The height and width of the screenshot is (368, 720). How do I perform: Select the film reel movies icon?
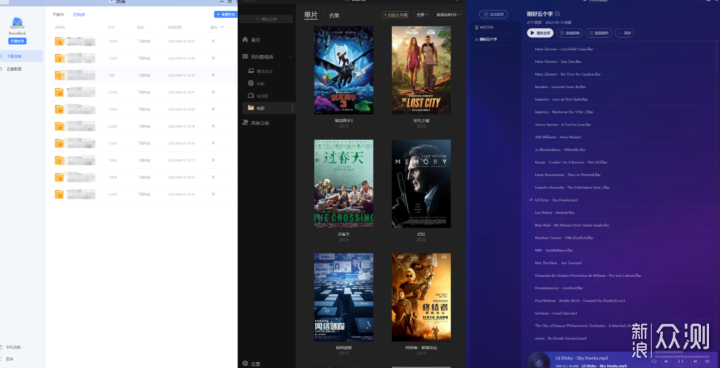coord(251,84)
